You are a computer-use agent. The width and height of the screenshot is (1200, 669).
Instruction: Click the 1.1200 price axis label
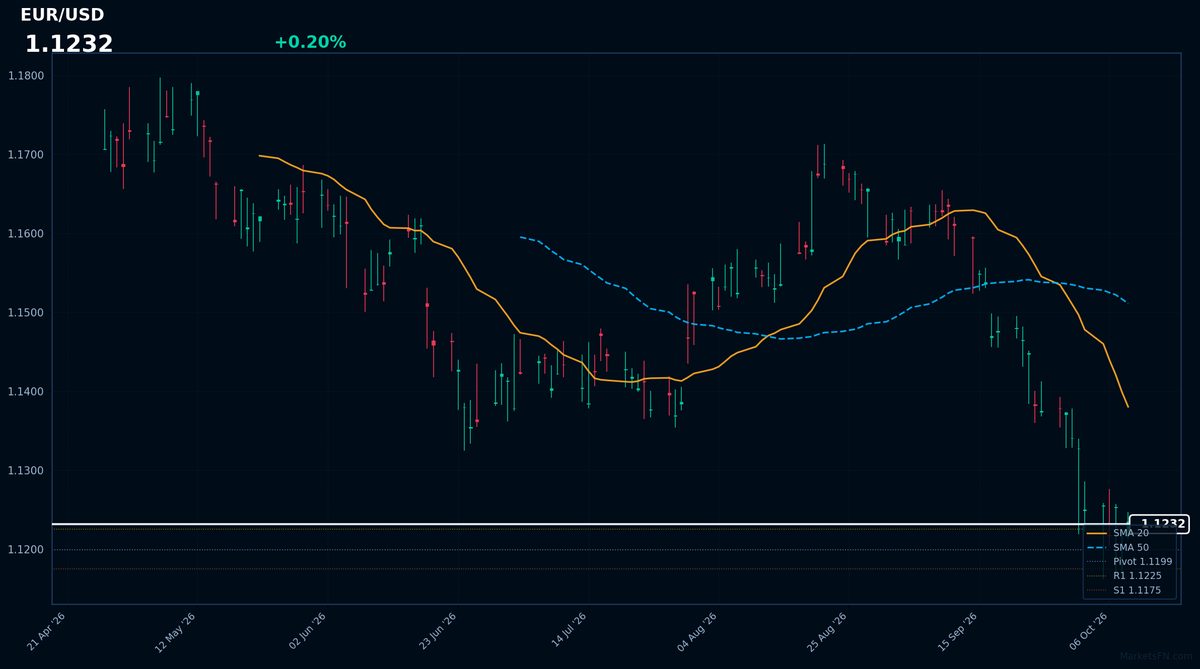pos(26,550)
